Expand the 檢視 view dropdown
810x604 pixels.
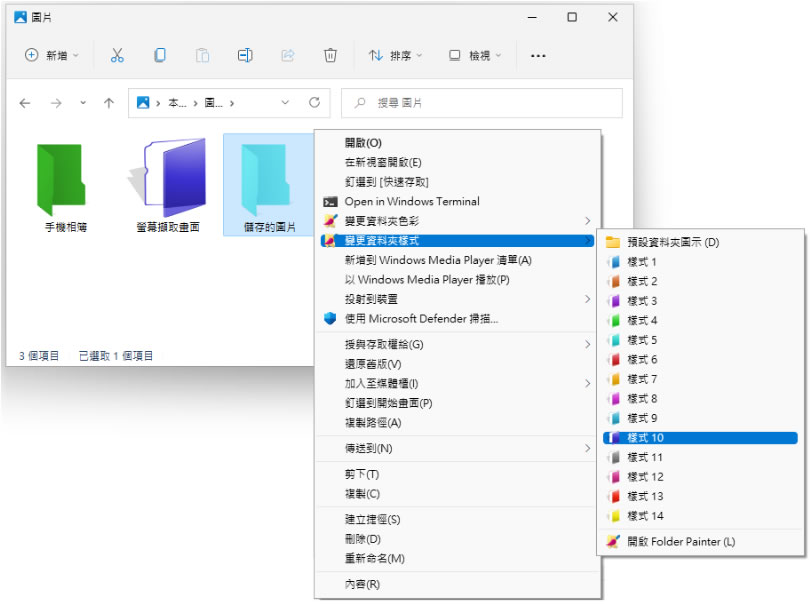tap(476, 56)
